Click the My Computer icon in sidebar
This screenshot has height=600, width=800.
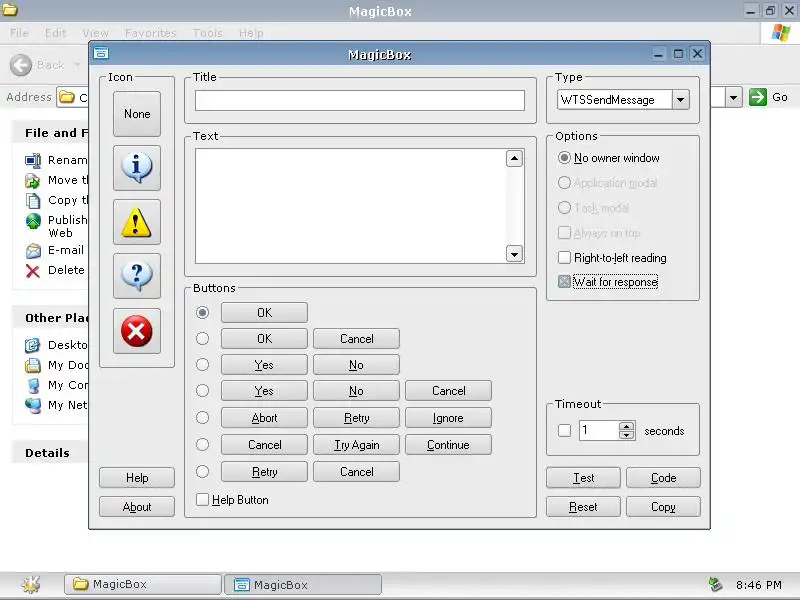(x=33, y=385)
